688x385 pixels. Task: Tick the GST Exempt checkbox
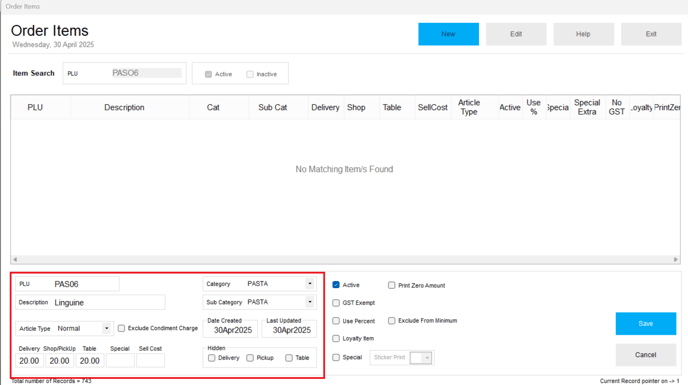click(336, 303)
